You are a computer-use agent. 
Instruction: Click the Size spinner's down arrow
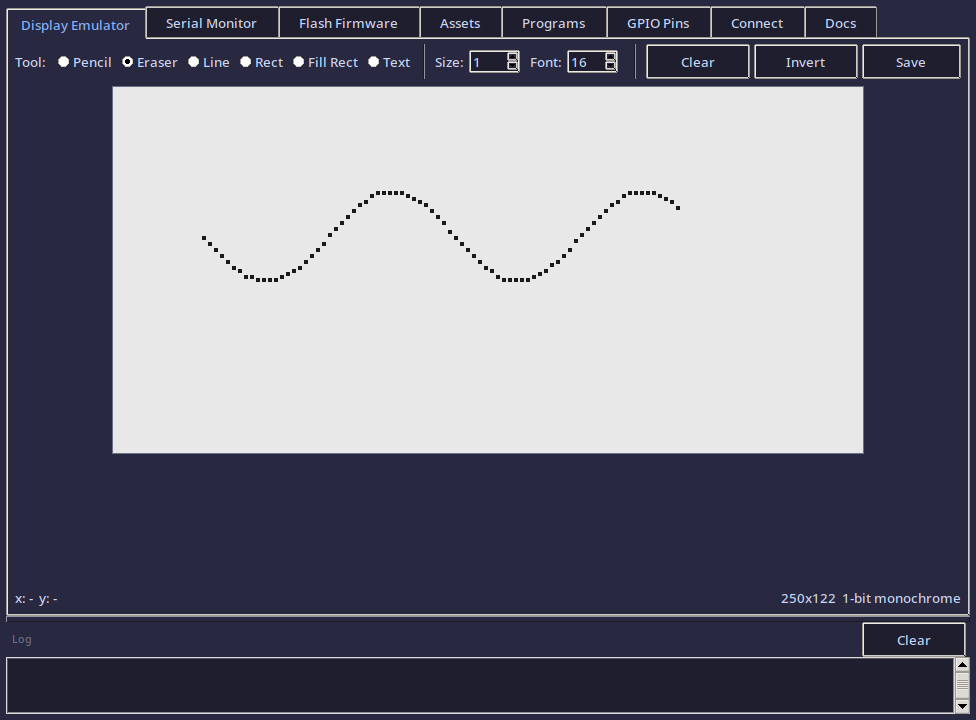point(511,66)
